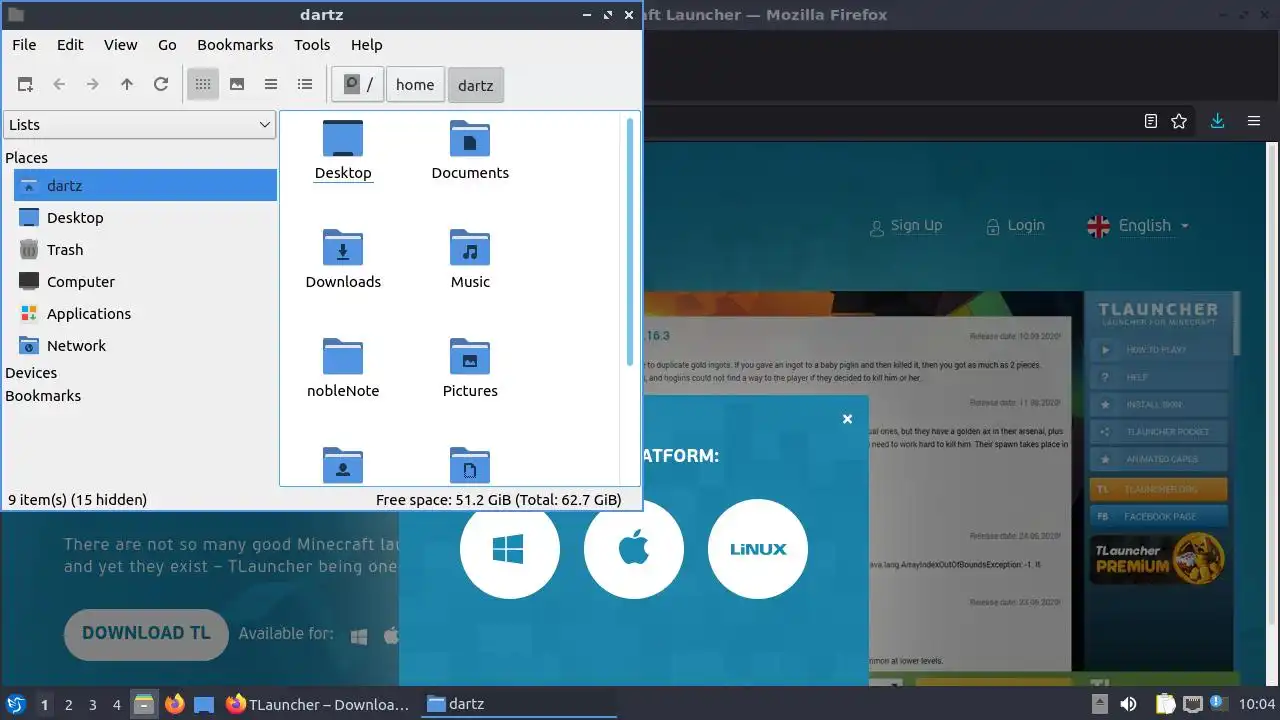Viewport: 1280px width, 720px height.
Task: Open Firefox downloads panel
Action: click(x=1217, y=121)
